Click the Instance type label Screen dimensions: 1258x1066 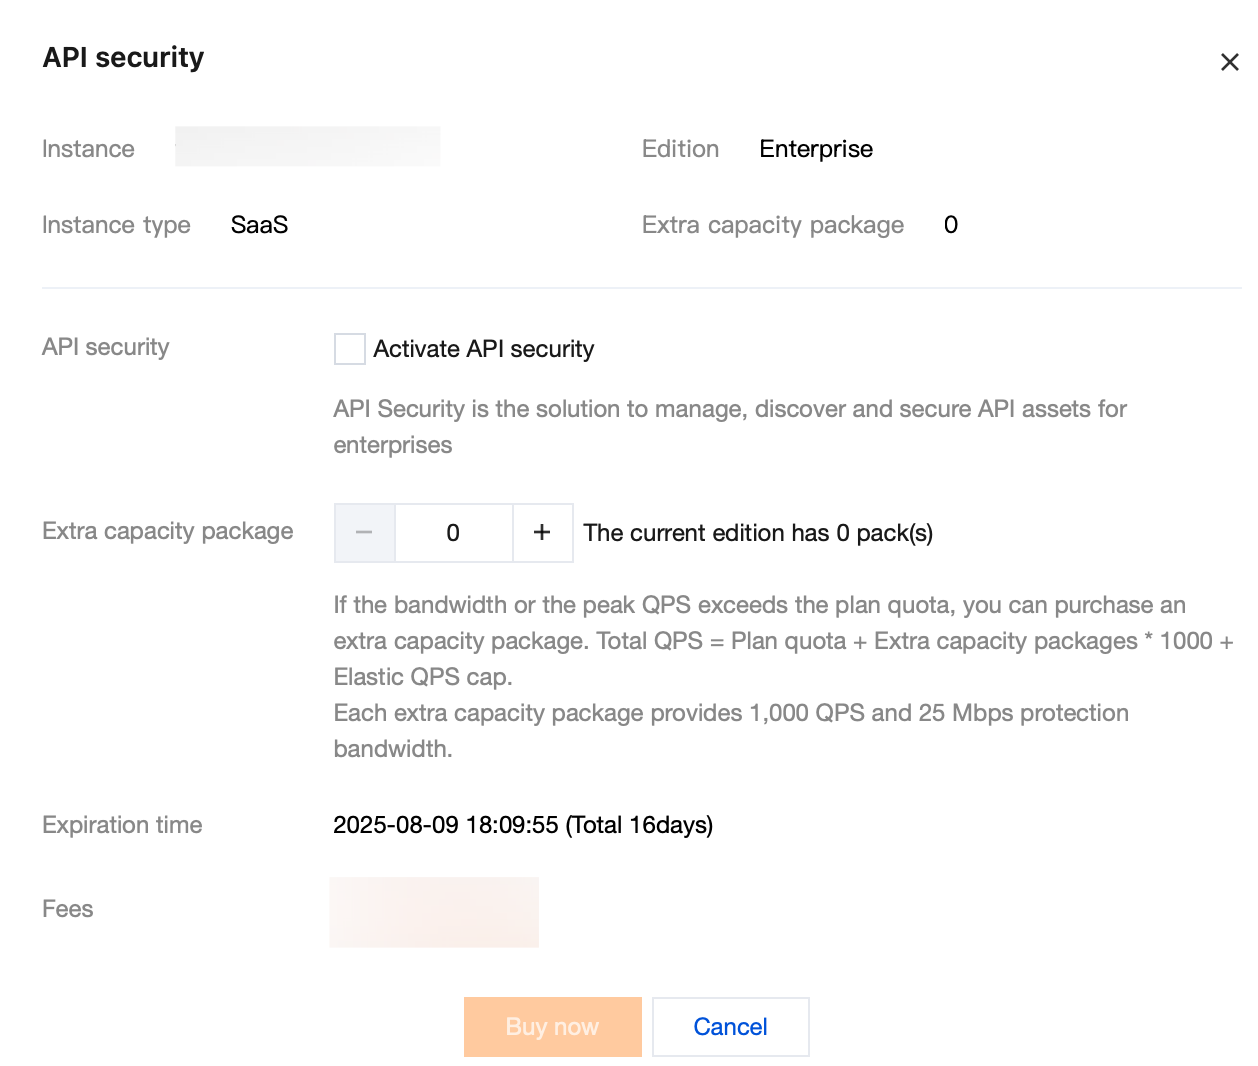[x=116, y=225]
